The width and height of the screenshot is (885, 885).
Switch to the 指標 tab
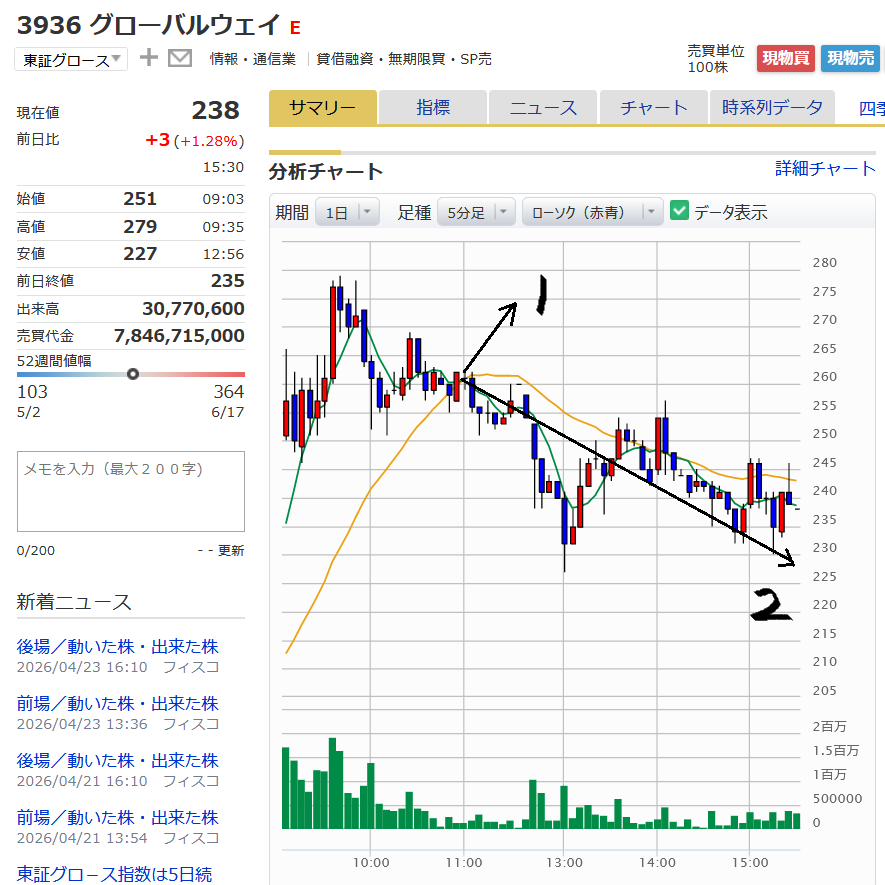433,108
